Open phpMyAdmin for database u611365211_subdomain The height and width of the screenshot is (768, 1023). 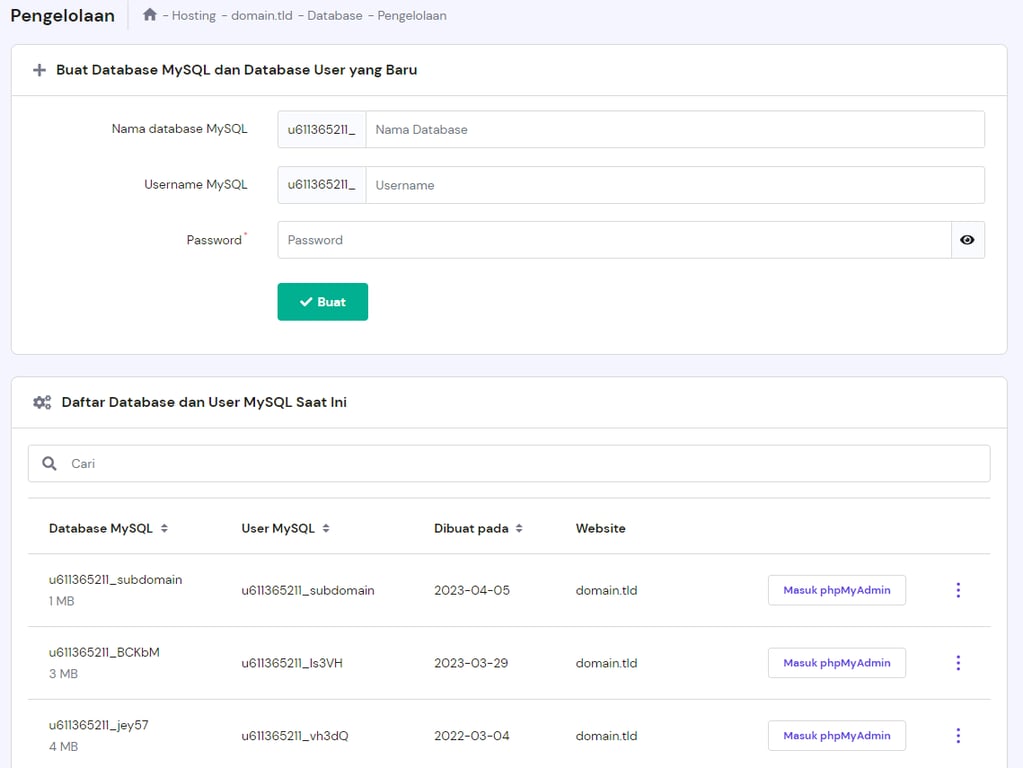(836, 590)
